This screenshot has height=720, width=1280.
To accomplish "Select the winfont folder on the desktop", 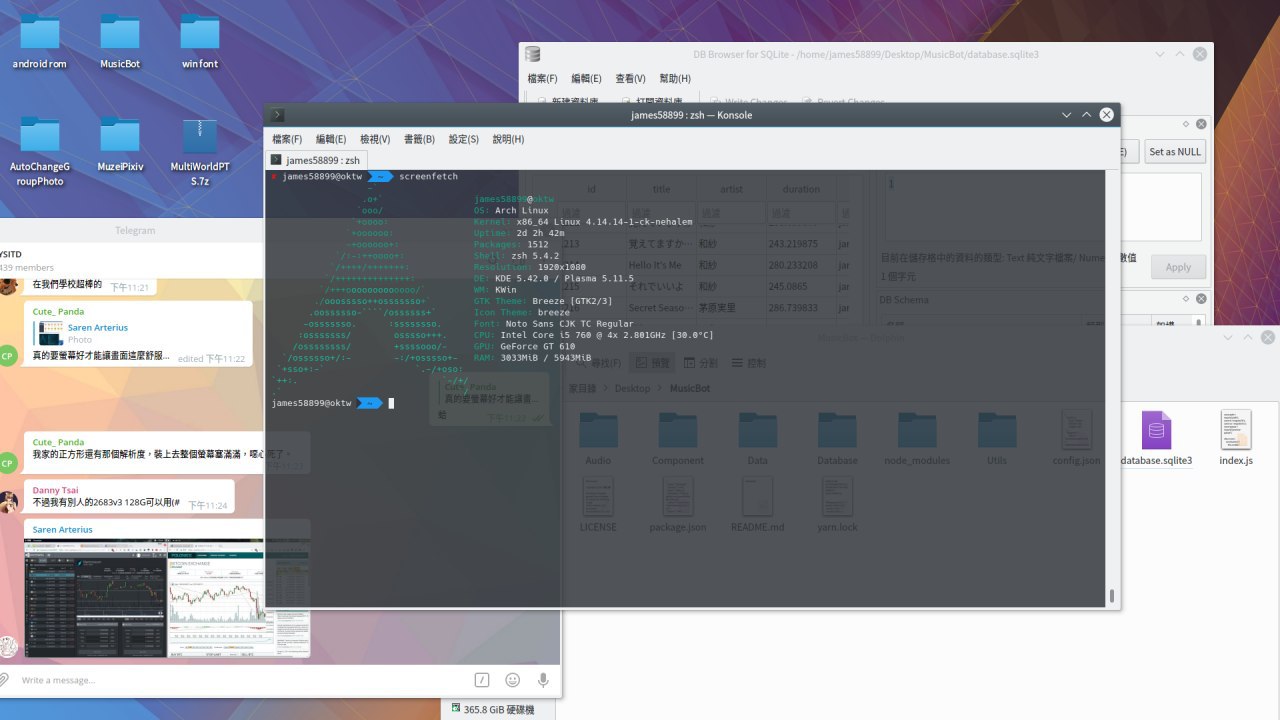I will click(x=200, y=41).
